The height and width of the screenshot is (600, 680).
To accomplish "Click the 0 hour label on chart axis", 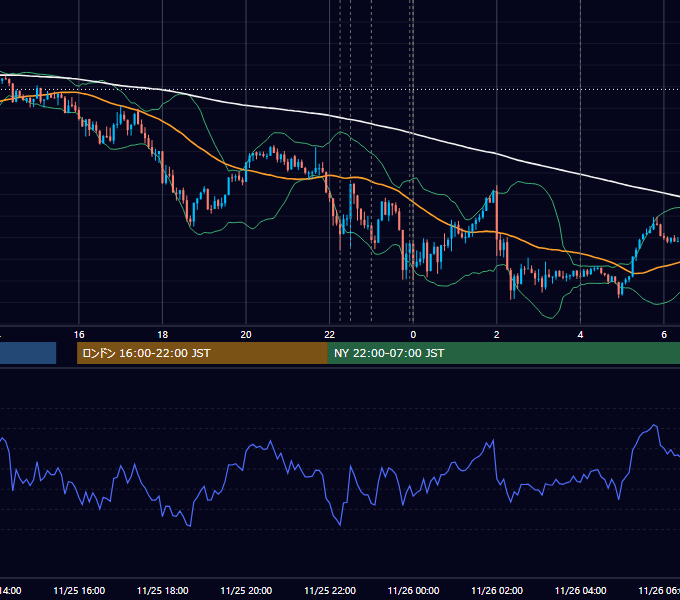I will point(413,335).
